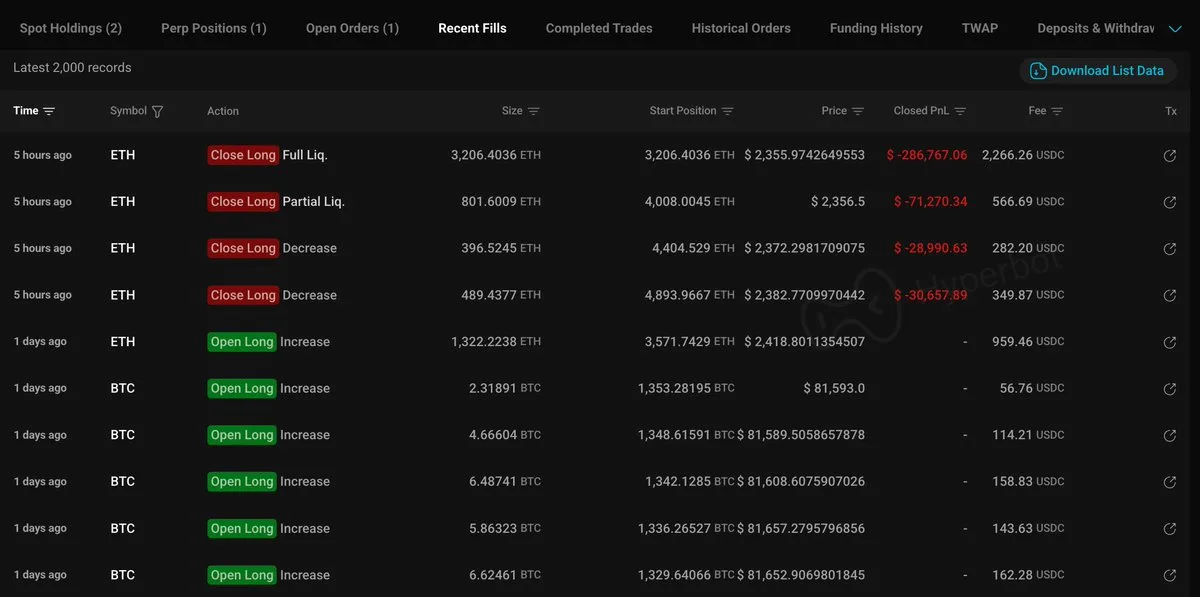This screenshot has height=597, width=1200.
Task: Click the Tx column header
Action: point(1171,111)
